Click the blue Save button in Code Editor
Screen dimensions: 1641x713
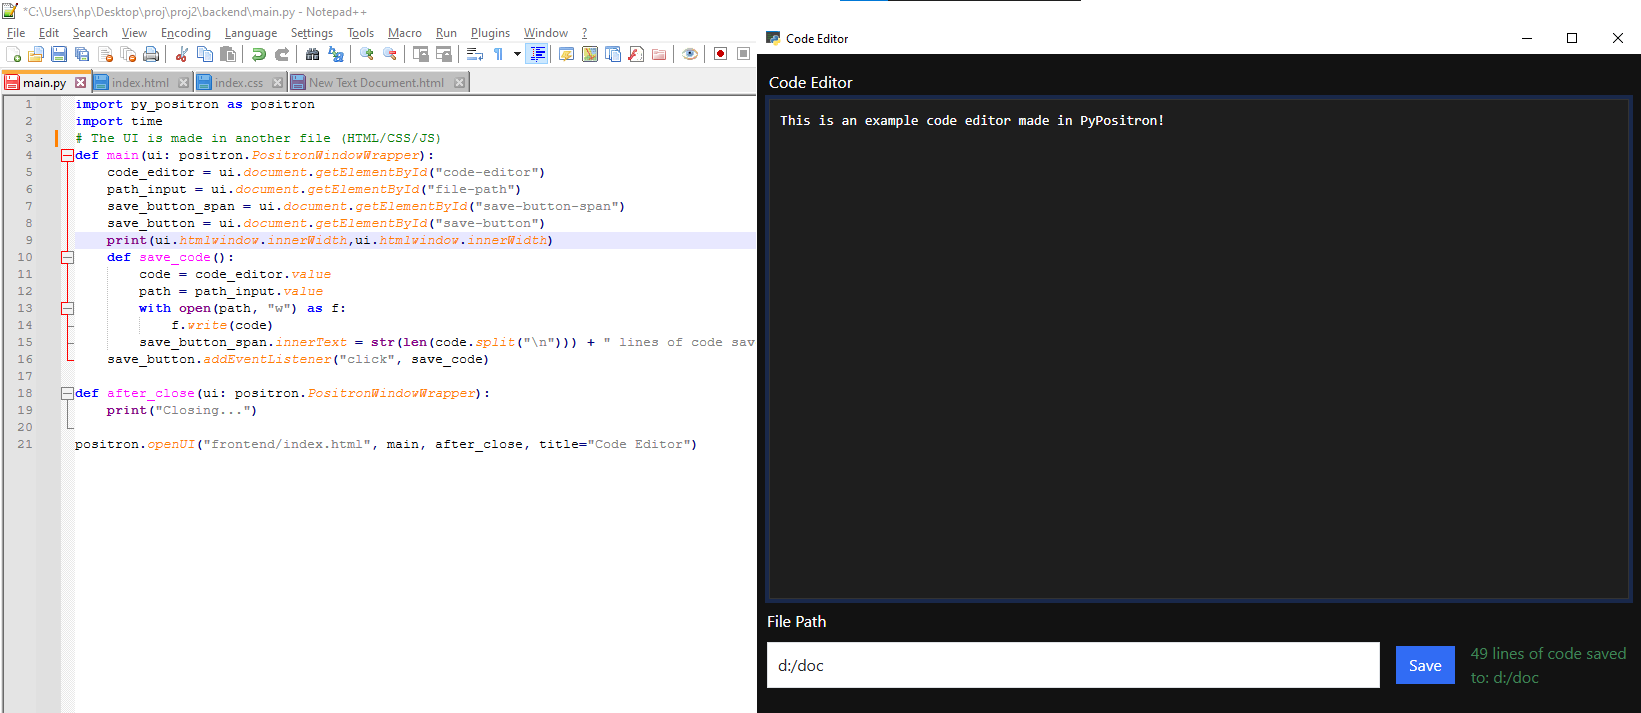1425,665
